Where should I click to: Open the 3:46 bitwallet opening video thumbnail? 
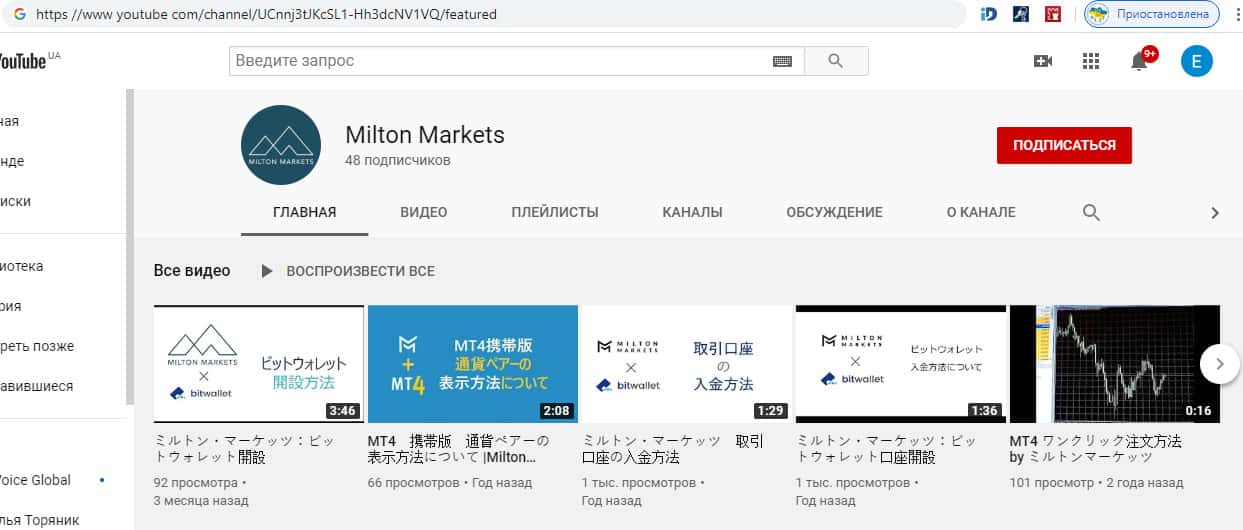(258, 364)
